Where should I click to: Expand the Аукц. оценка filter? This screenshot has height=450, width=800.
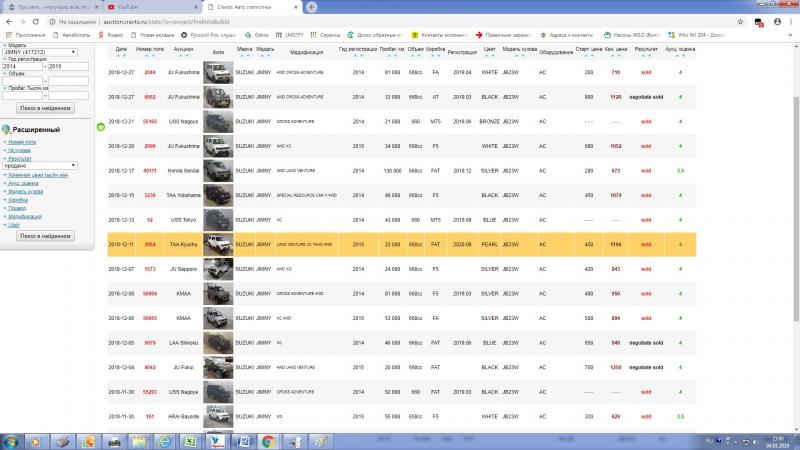(23, 183)
